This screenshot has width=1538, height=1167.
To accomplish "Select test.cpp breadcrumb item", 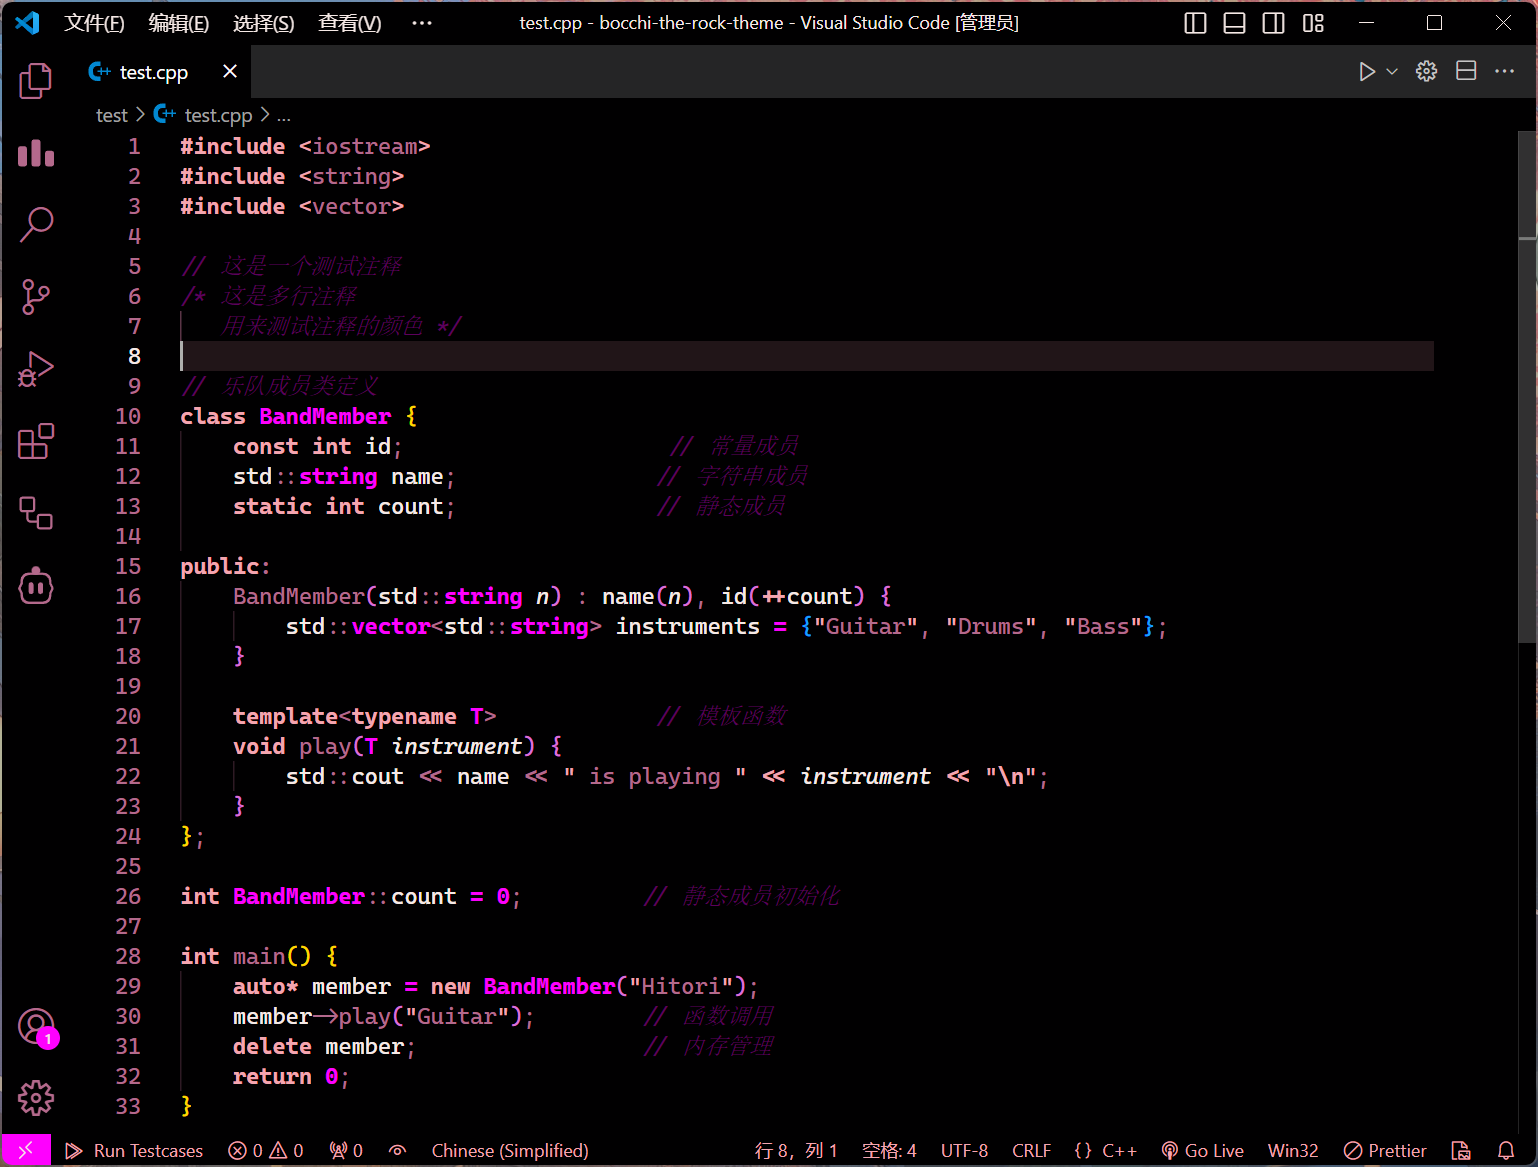I will click(x=204, y=116).
